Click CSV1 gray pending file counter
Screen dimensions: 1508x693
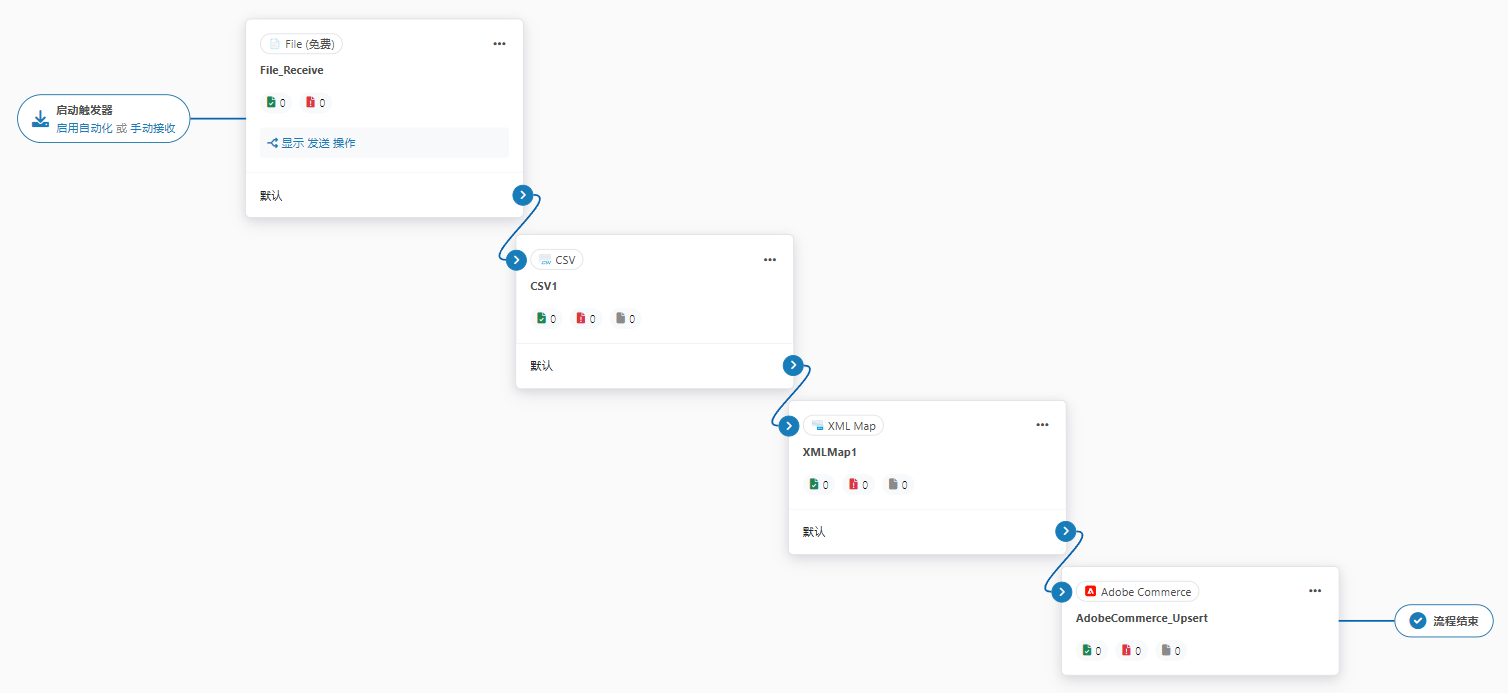pos(626,318)
